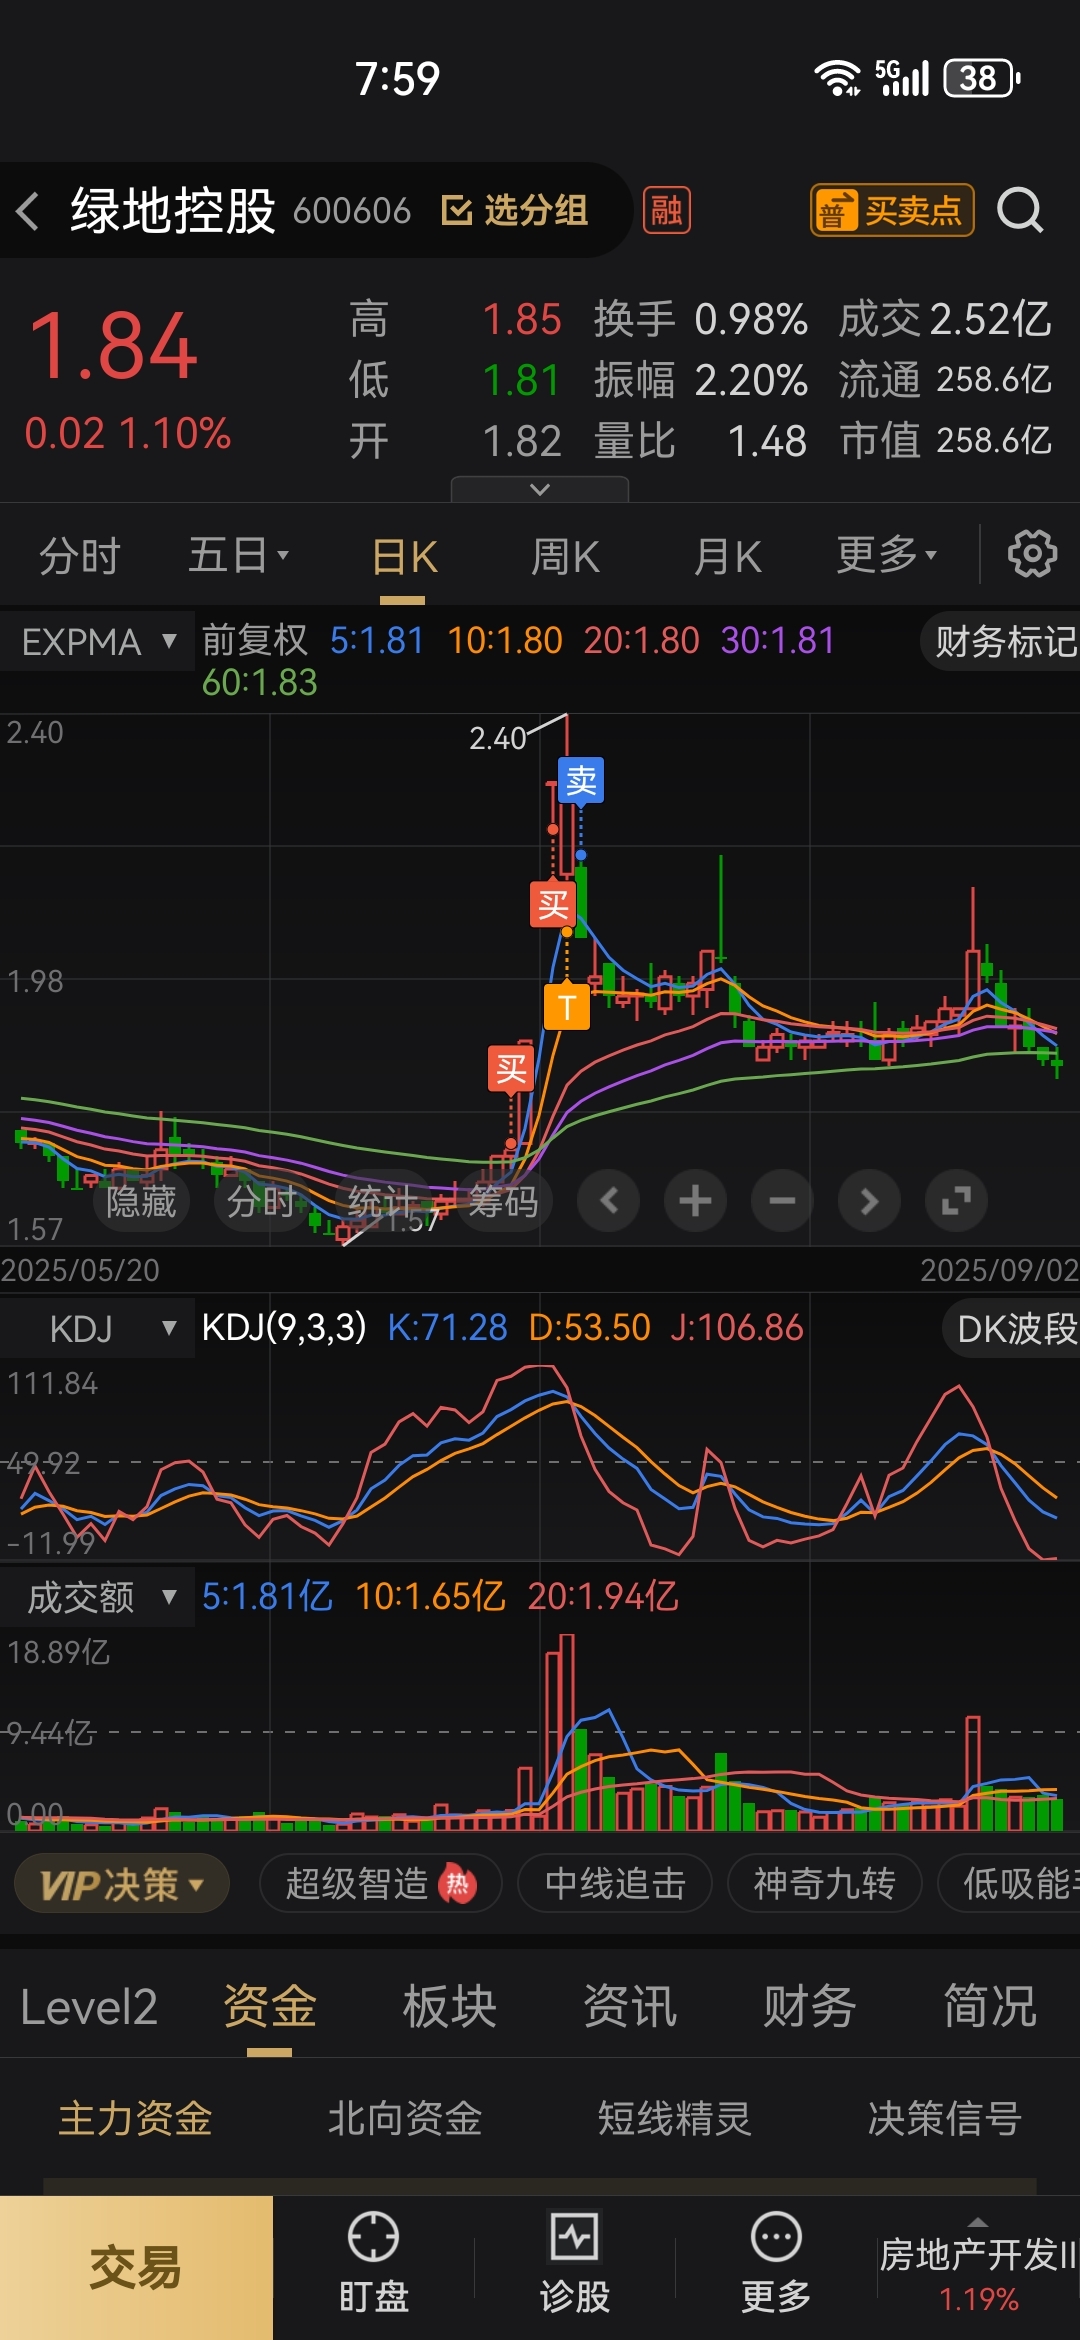Open the 资讯 news tab
Screen dimensions: 1080x2340
(630, 2007)
